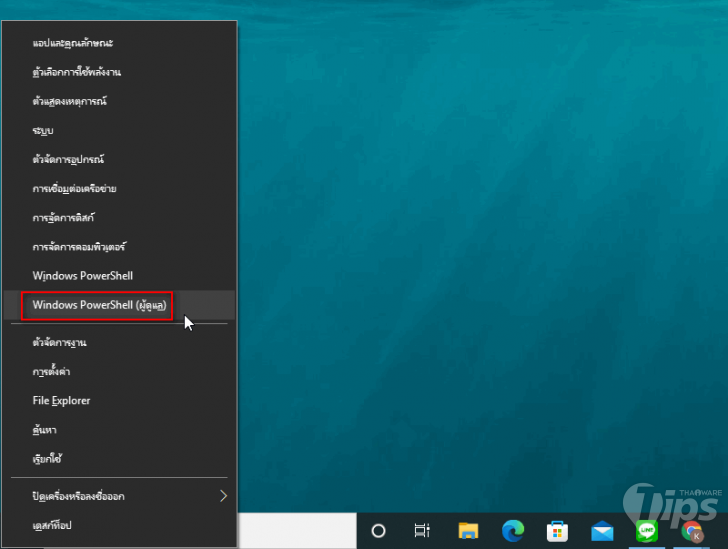
Task: Select เดสก์ท็อป desktop entry
Action: point(119,525)
